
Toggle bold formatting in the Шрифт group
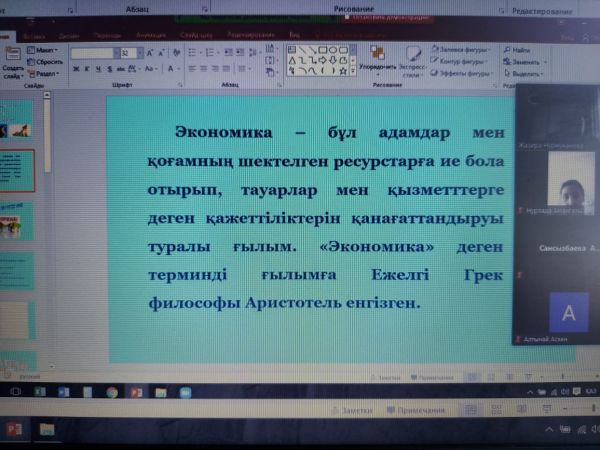(76, 70)
